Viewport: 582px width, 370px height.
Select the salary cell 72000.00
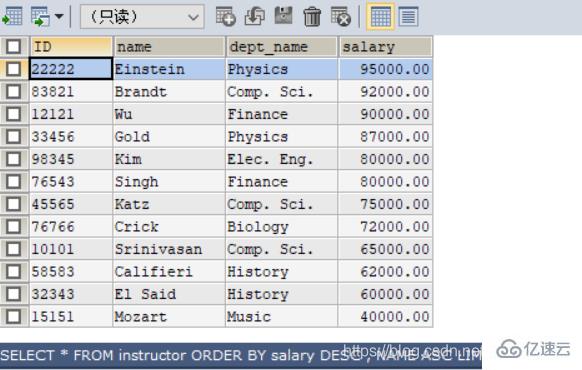pyautogui.click(x=386, y=227)
